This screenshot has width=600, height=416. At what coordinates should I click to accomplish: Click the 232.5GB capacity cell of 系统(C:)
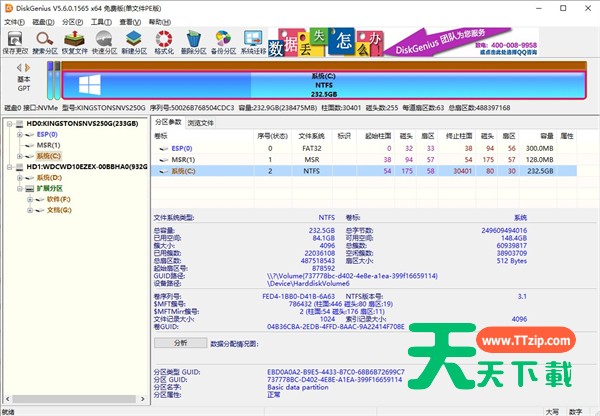click(540, 171)
